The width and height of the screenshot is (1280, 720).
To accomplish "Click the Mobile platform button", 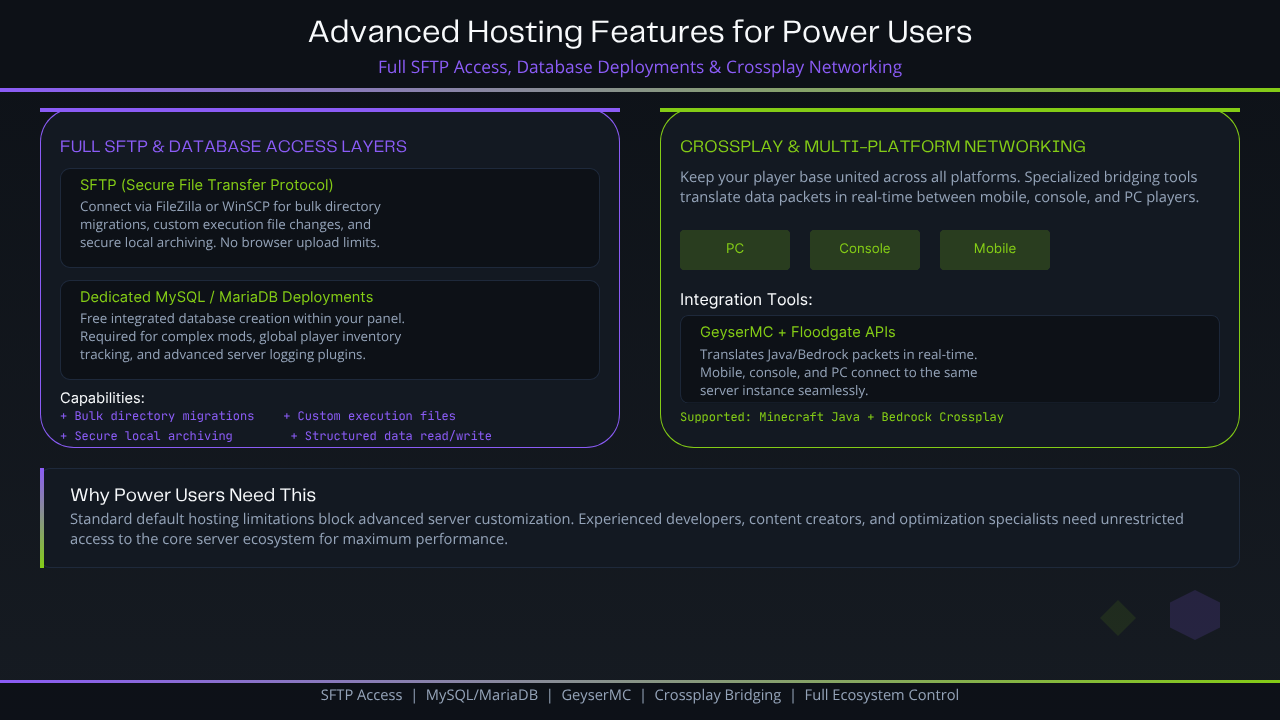I will click(x=995, y=250).
